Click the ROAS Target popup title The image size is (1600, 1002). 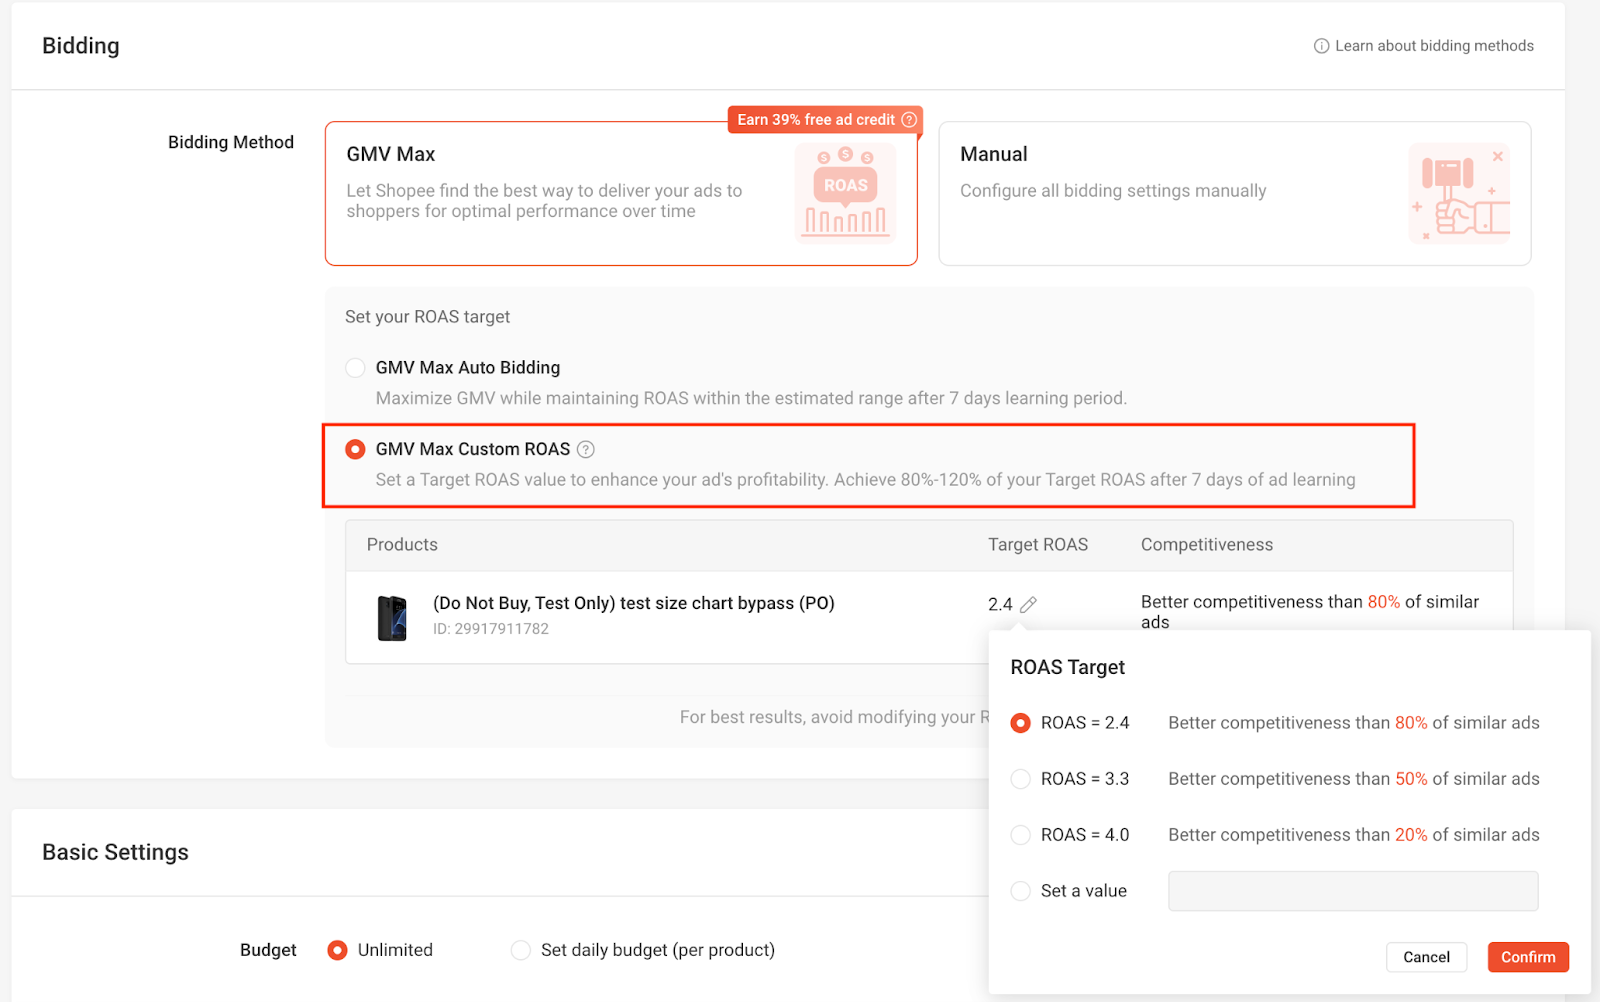coord(1068,667)
